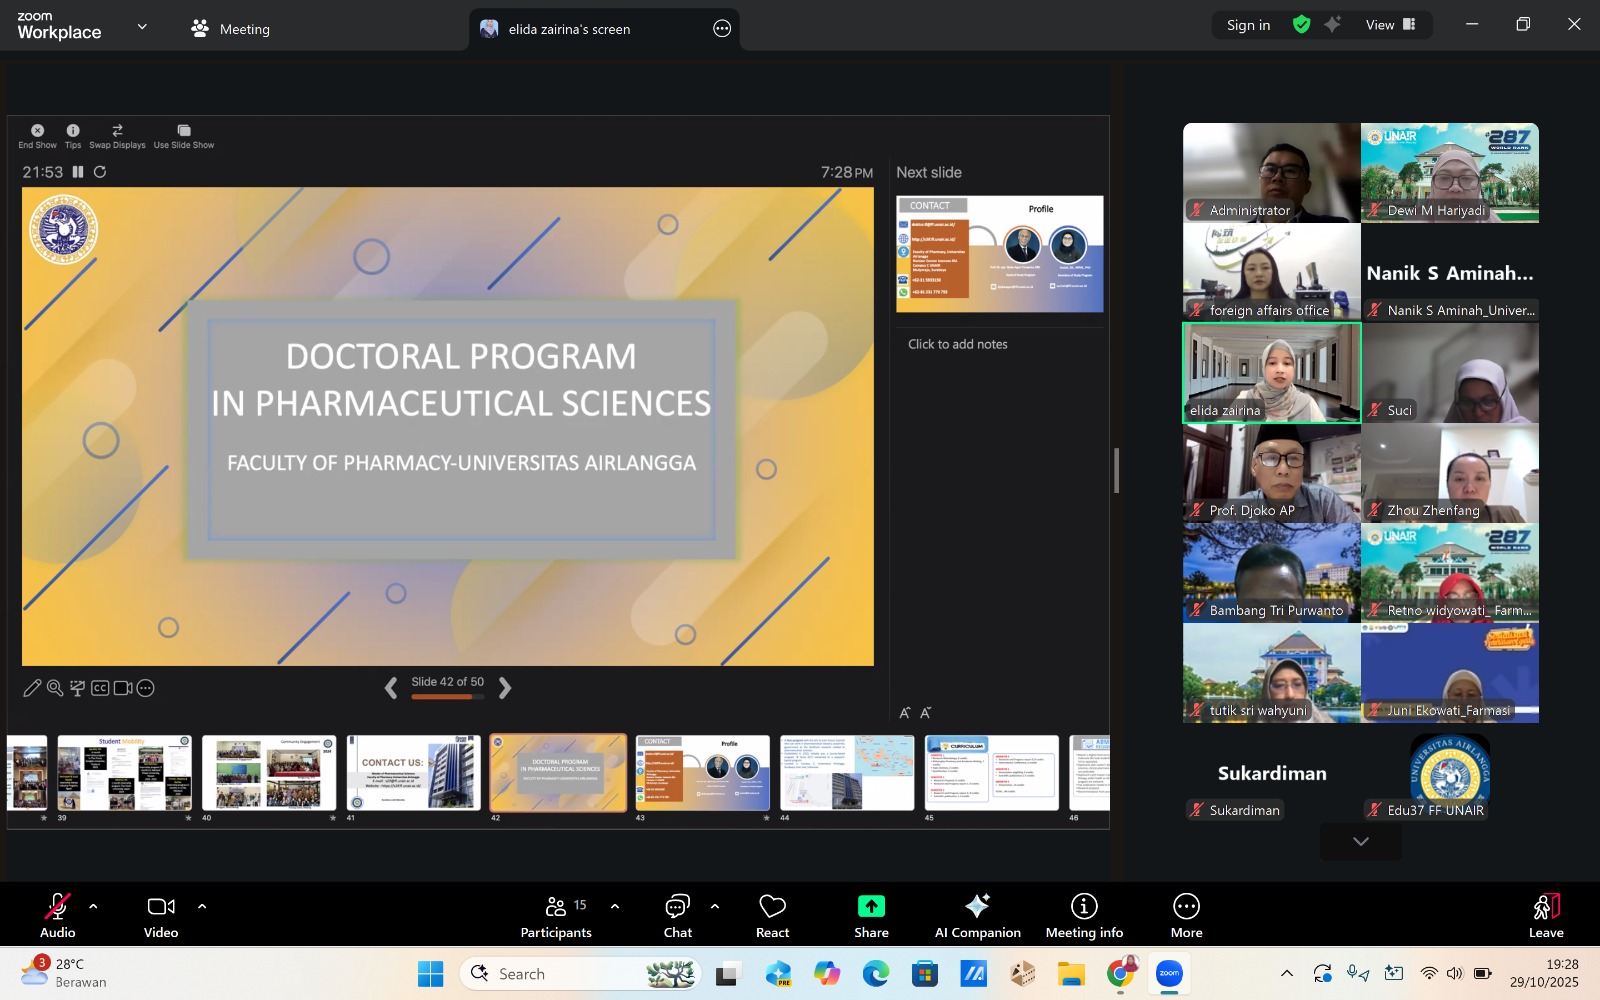Open Meeting info
The width and height of the screenshot is (1600, 1000).
(1084, 915)
